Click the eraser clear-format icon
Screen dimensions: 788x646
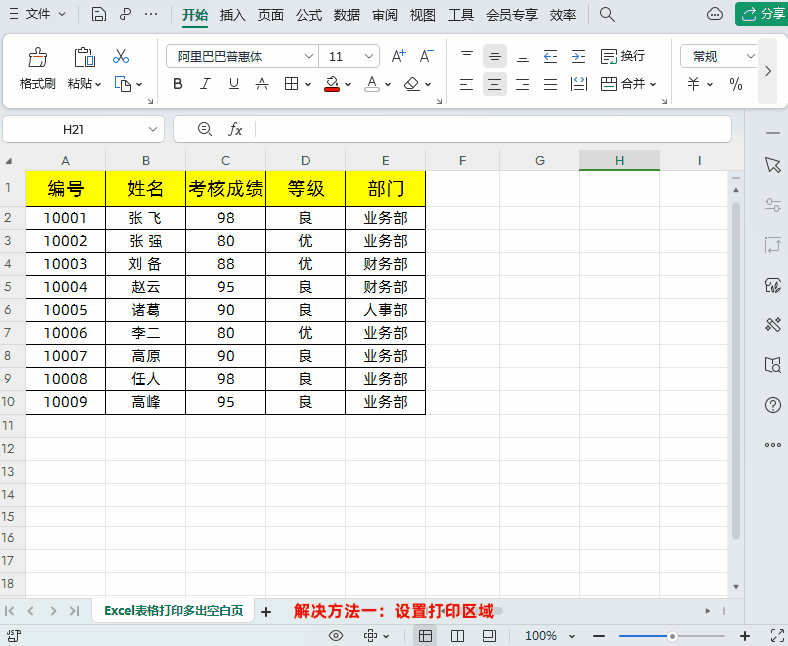[x=412, y=84]
